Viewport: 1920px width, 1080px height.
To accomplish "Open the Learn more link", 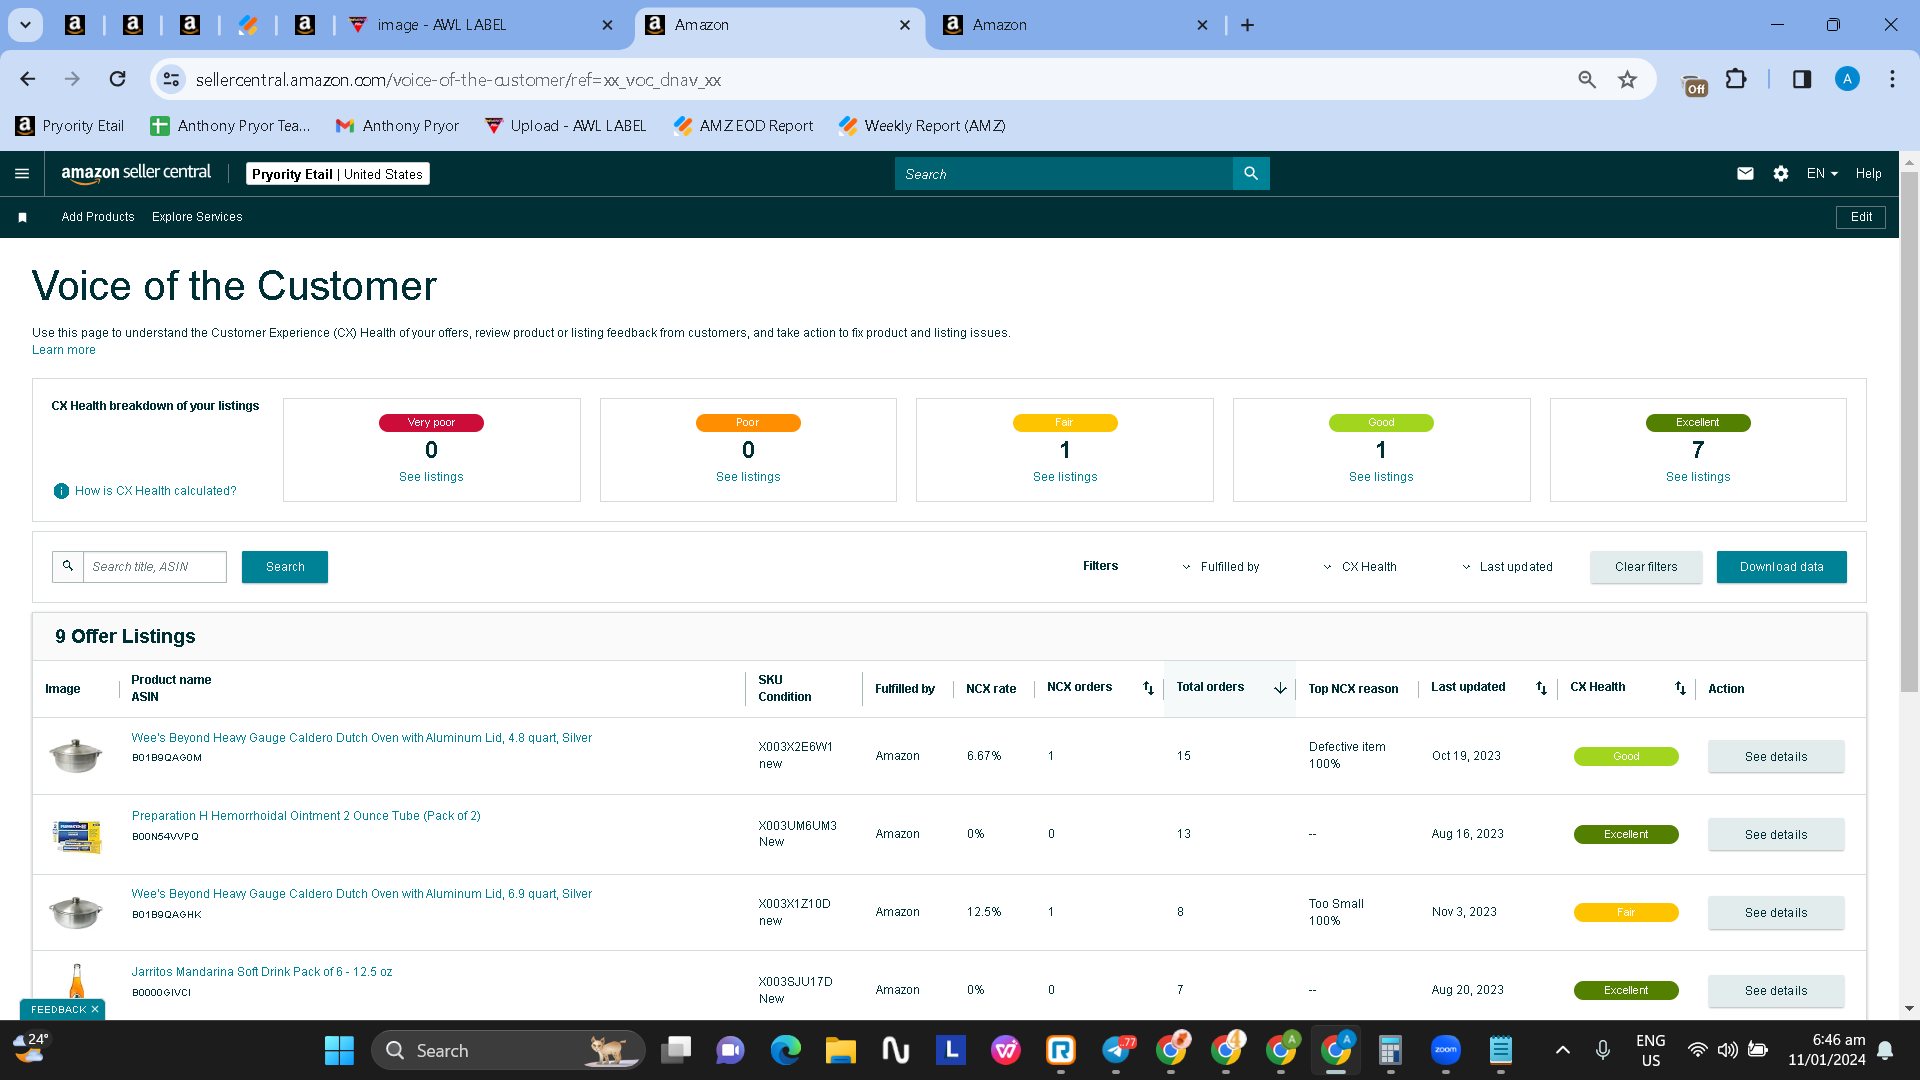I will coord(64,350).
